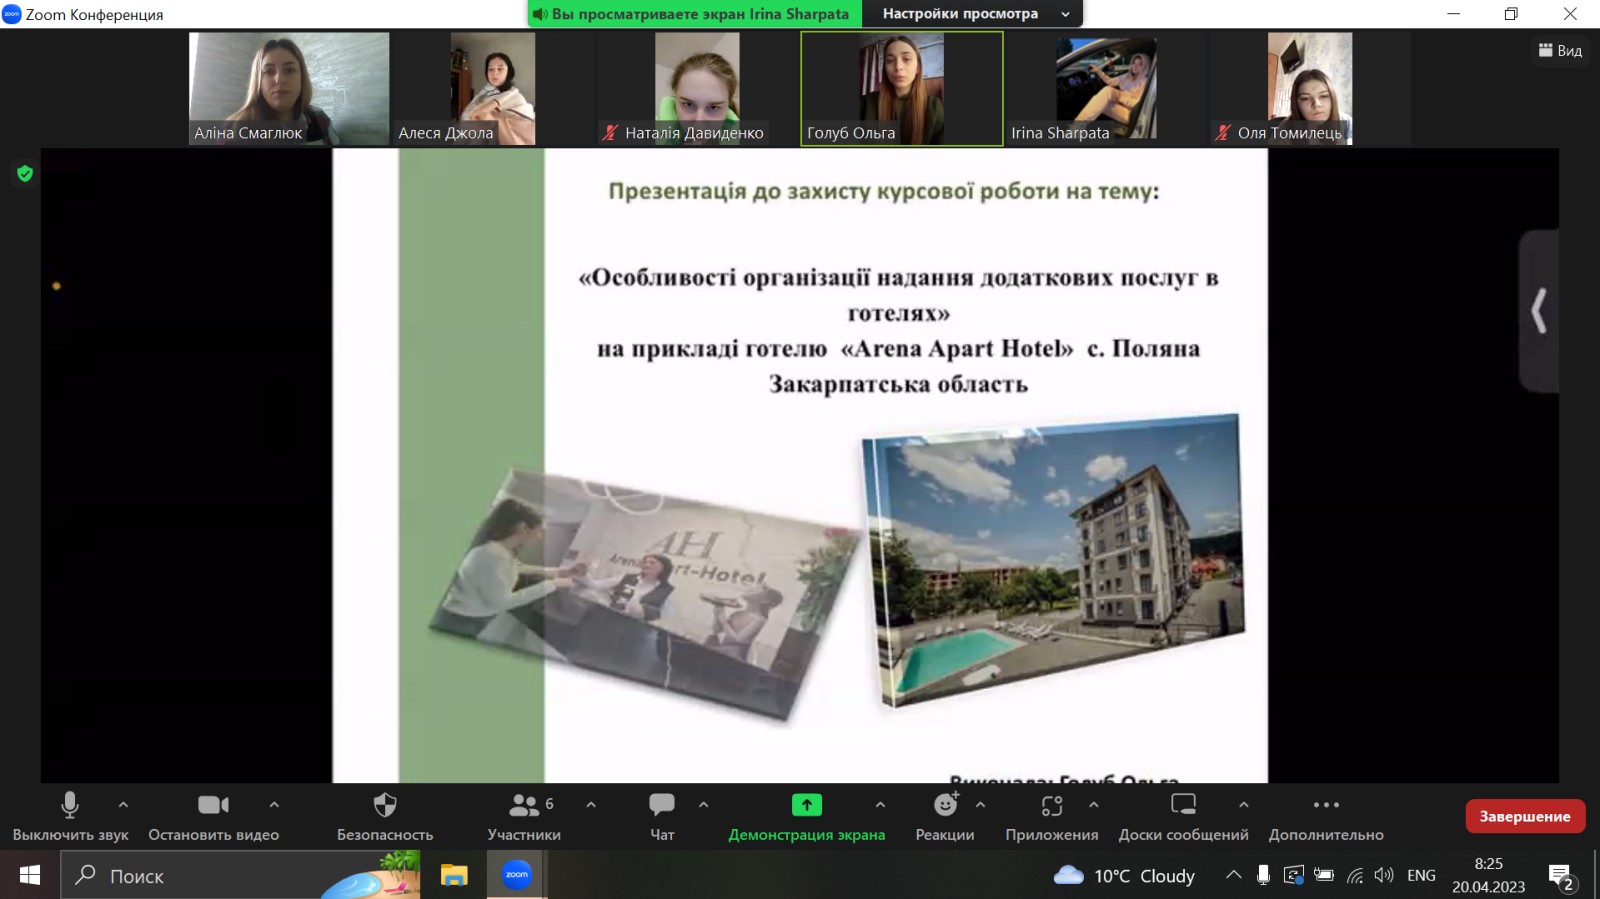Image resolution: width=1600 pixels, height=899 pixels.
Task: Open the Apps (Приложения) icon
Action: (1051, 806)
